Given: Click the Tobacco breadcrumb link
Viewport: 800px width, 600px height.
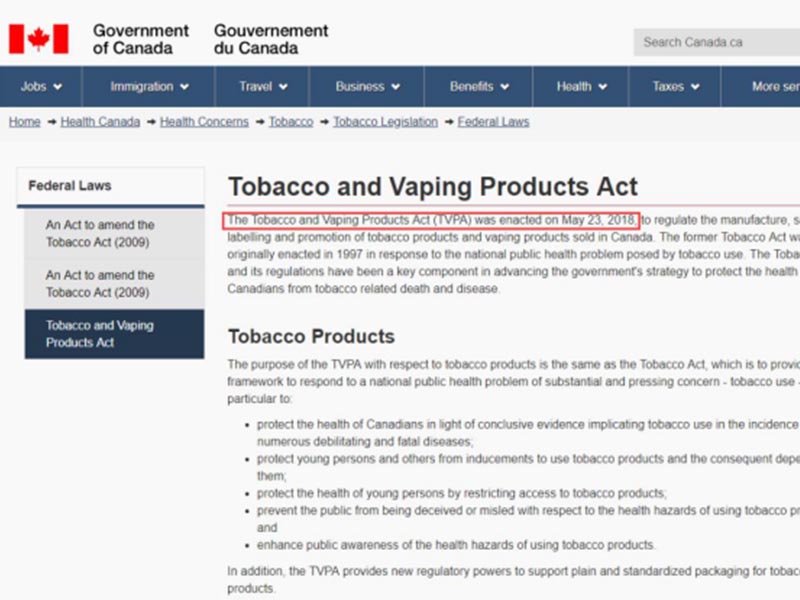Looking at the screenshot, I should click(x=290, y=121).
